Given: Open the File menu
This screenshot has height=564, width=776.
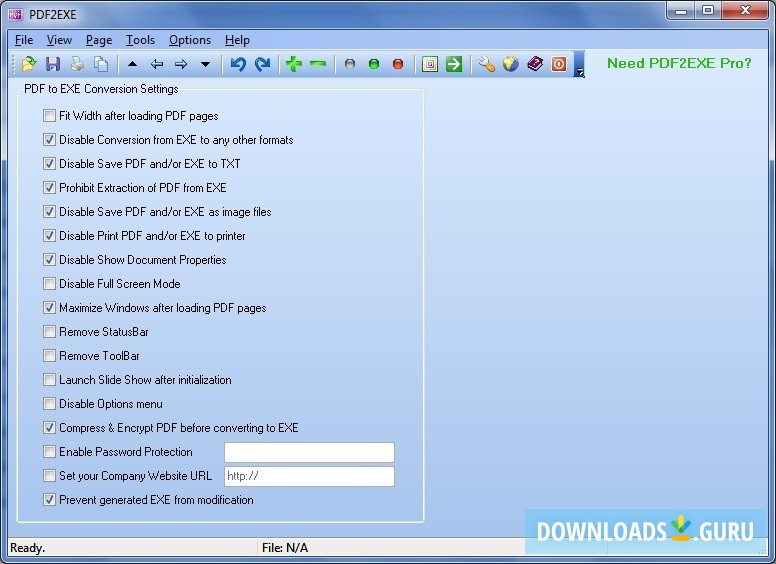Looking at the screenshot, I should [24, 40].
